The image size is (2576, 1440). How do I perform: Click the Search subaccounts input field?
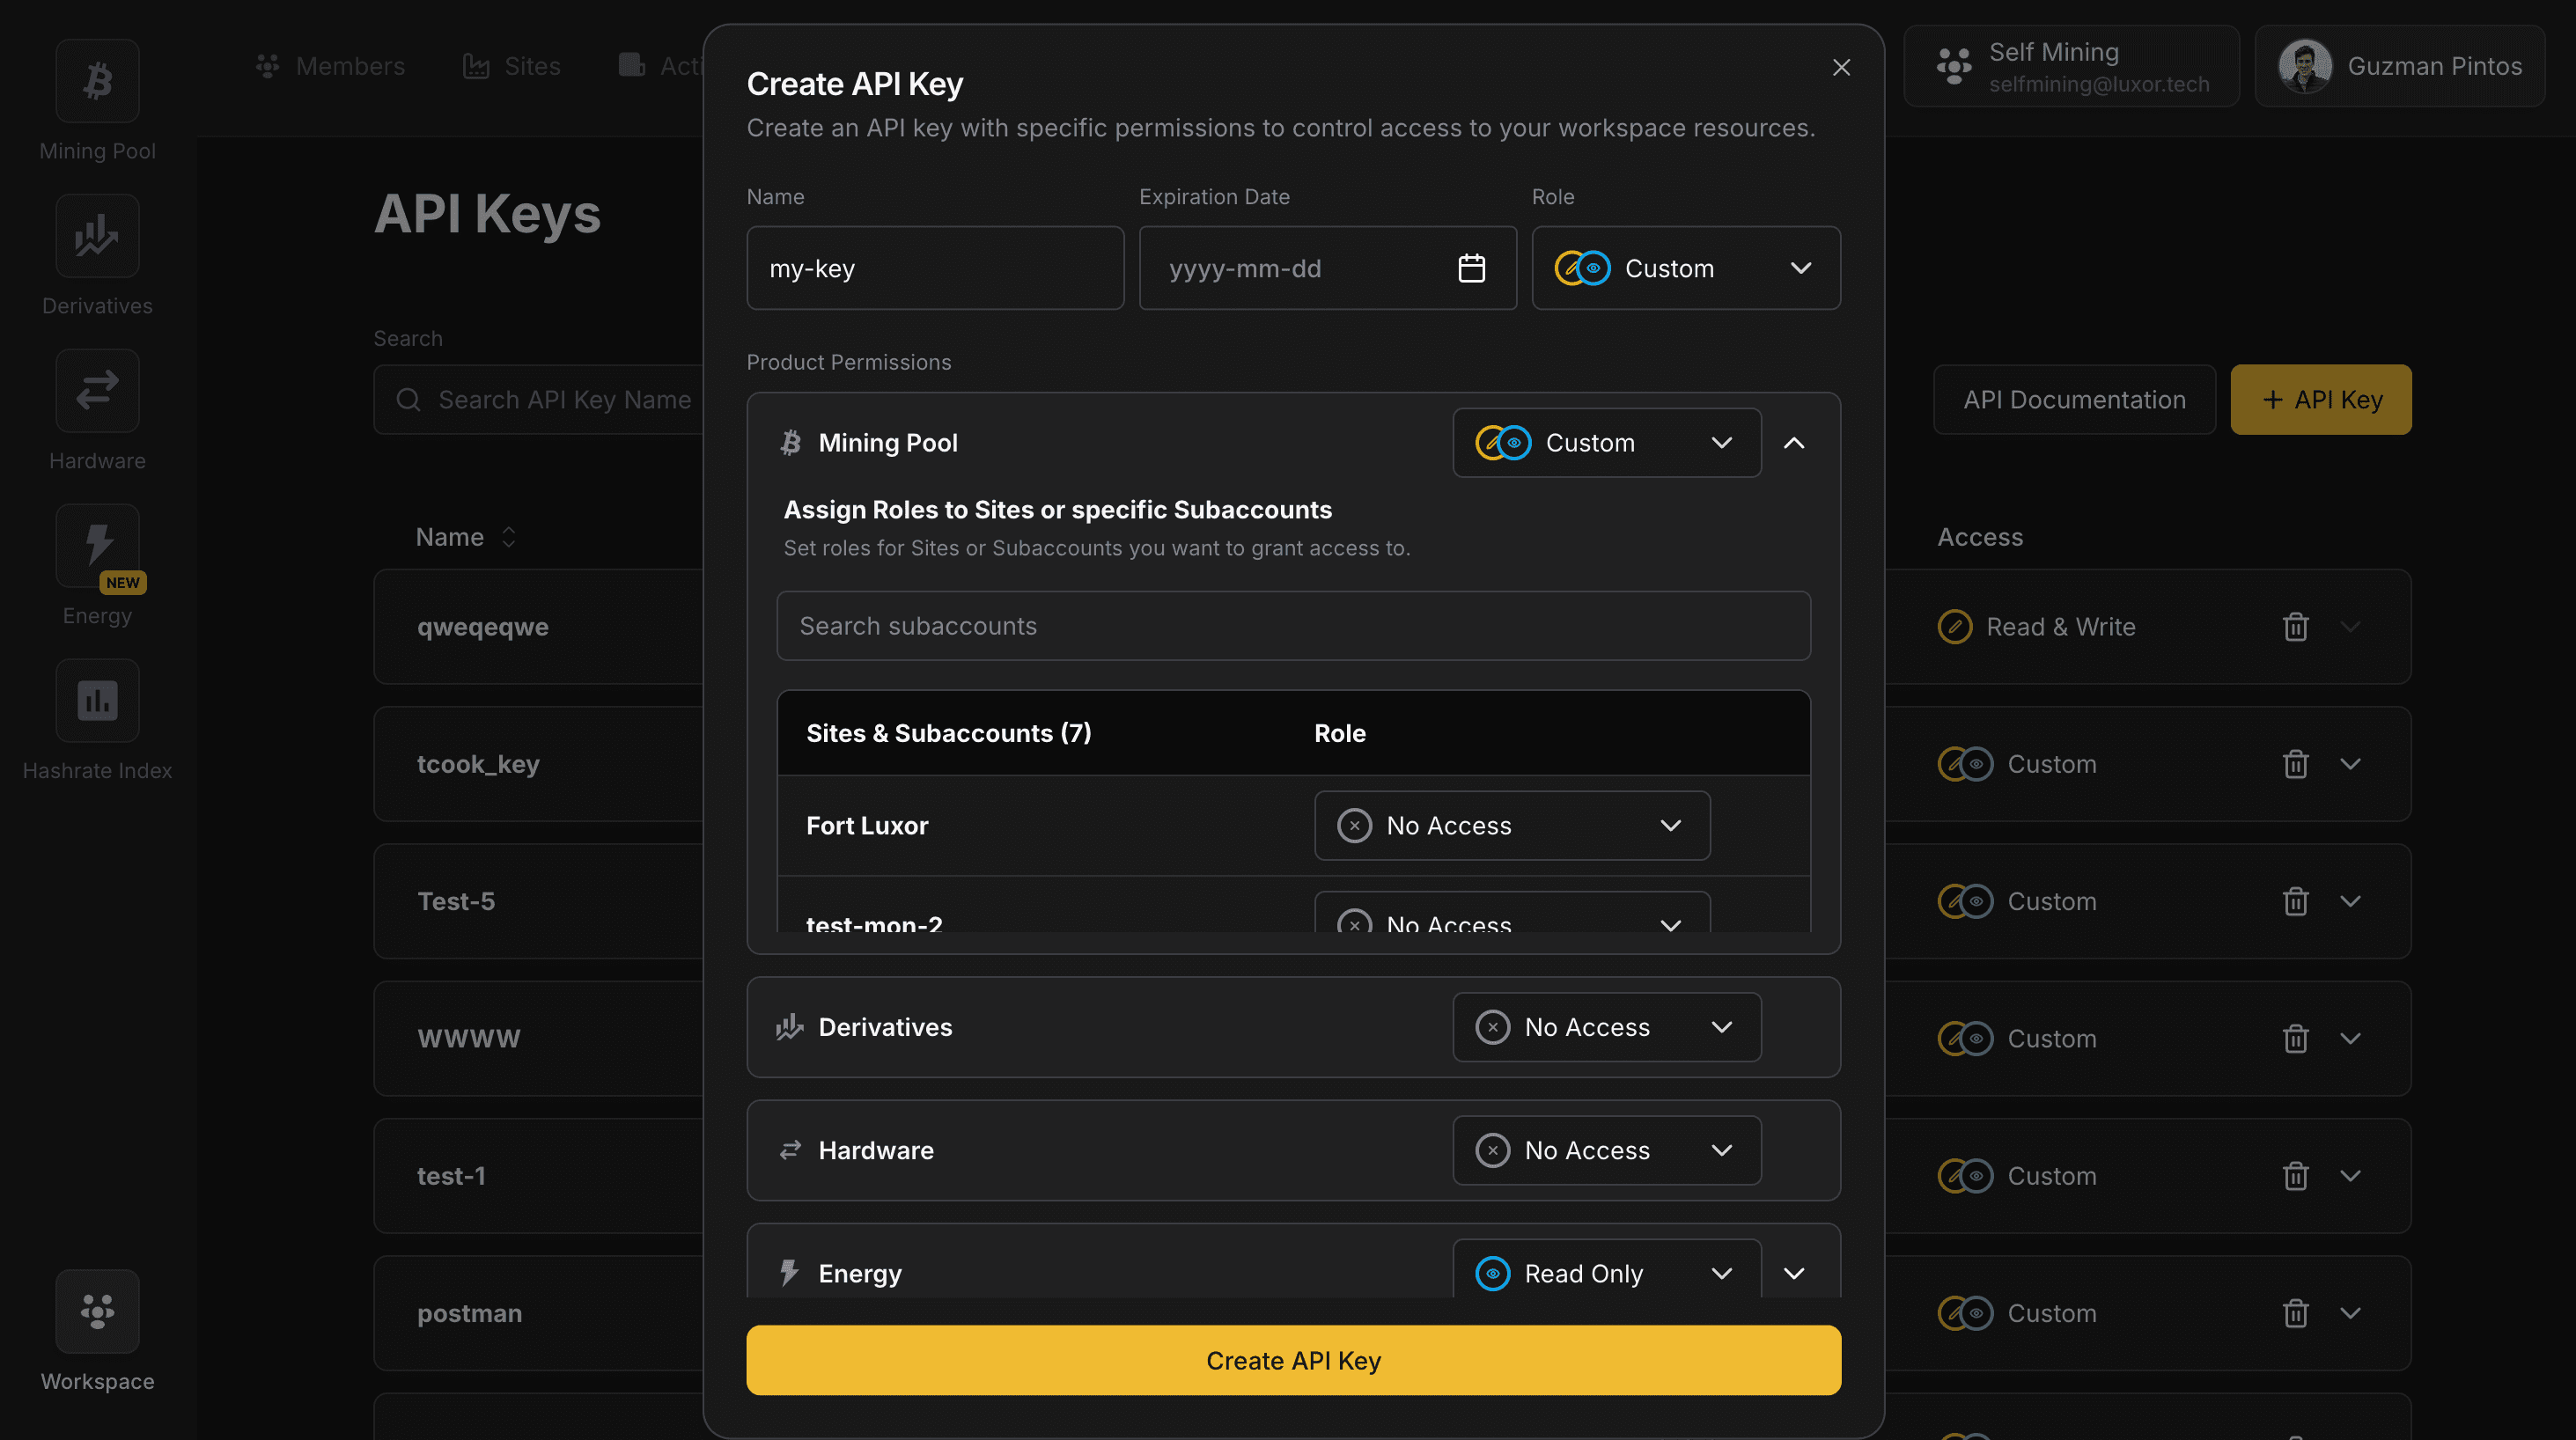(x=1293, y=626)
